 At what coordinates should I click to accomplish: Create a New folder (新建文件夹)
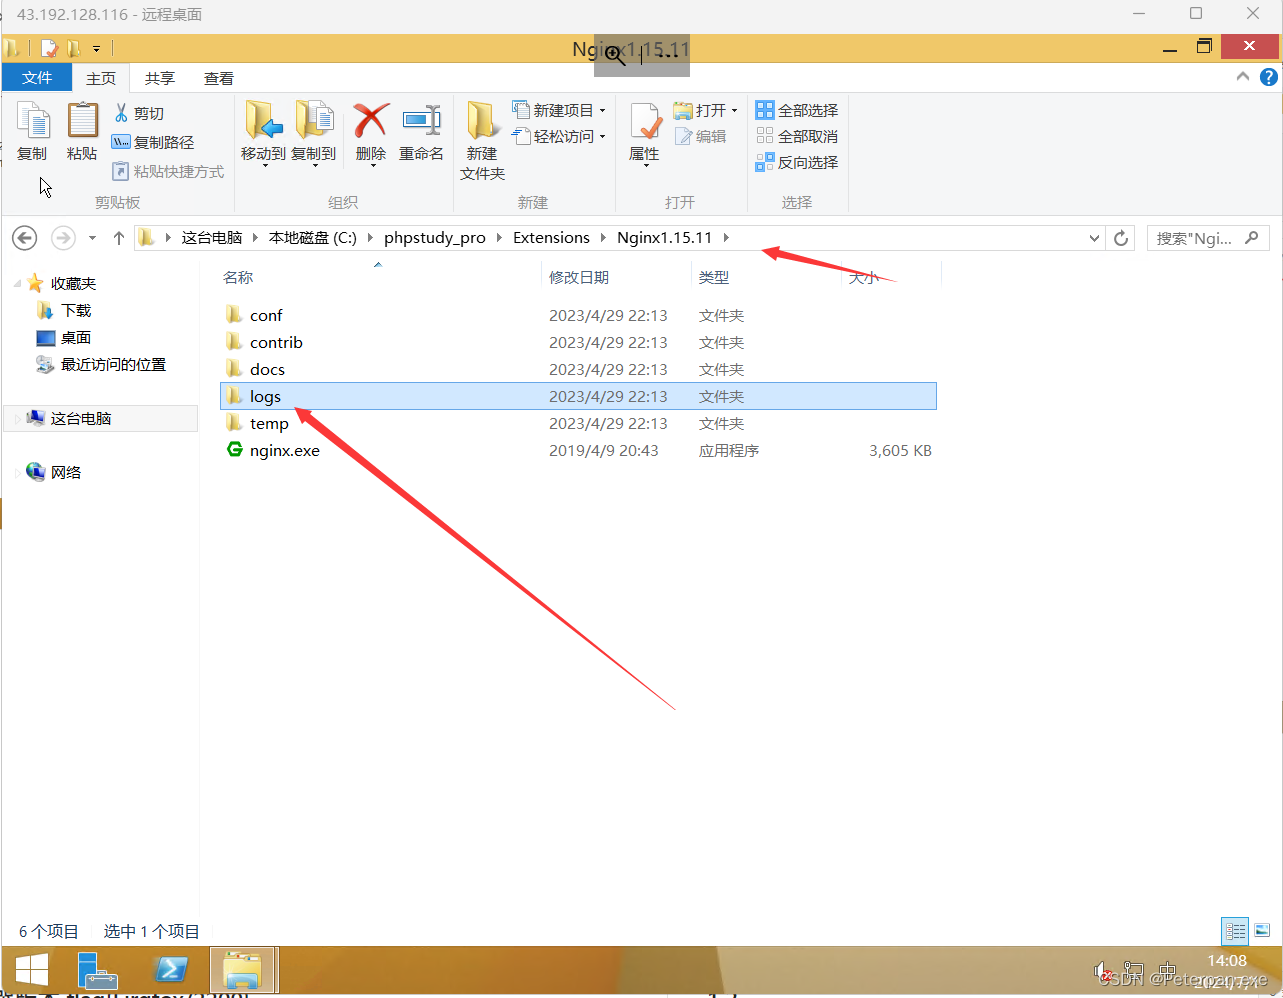click(483, 140)
